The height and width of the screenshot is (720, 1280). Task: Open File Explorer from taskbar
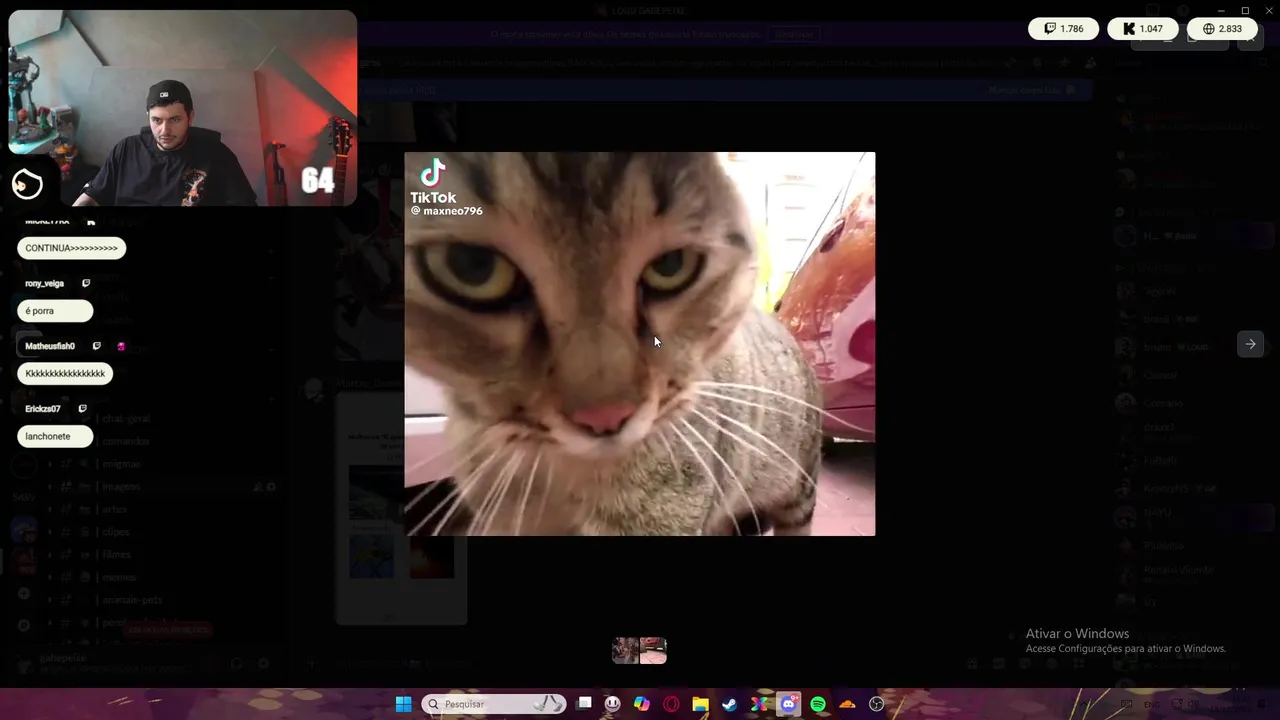[x=701, y=704]
